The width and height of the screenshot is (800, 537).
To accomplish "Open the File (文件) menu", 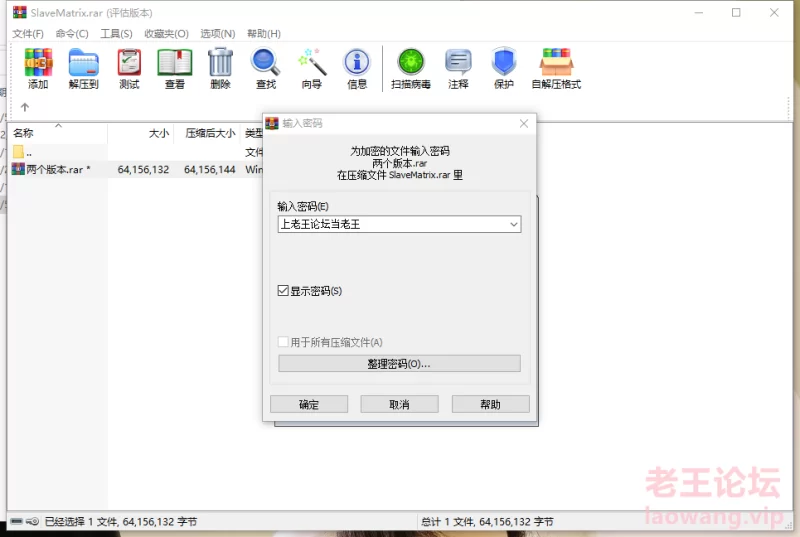I will click(x=28, y=34).
